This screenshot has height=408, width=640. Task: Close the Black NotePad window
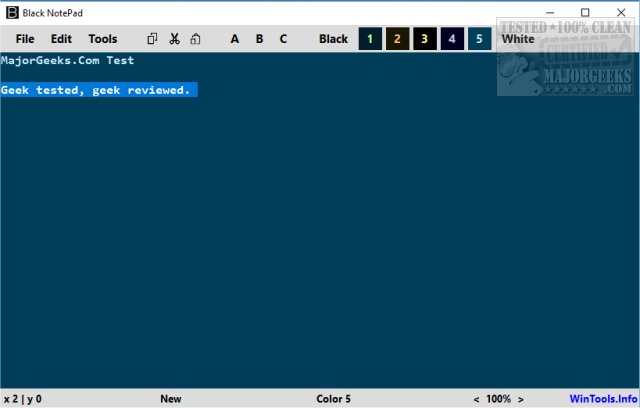621,13
